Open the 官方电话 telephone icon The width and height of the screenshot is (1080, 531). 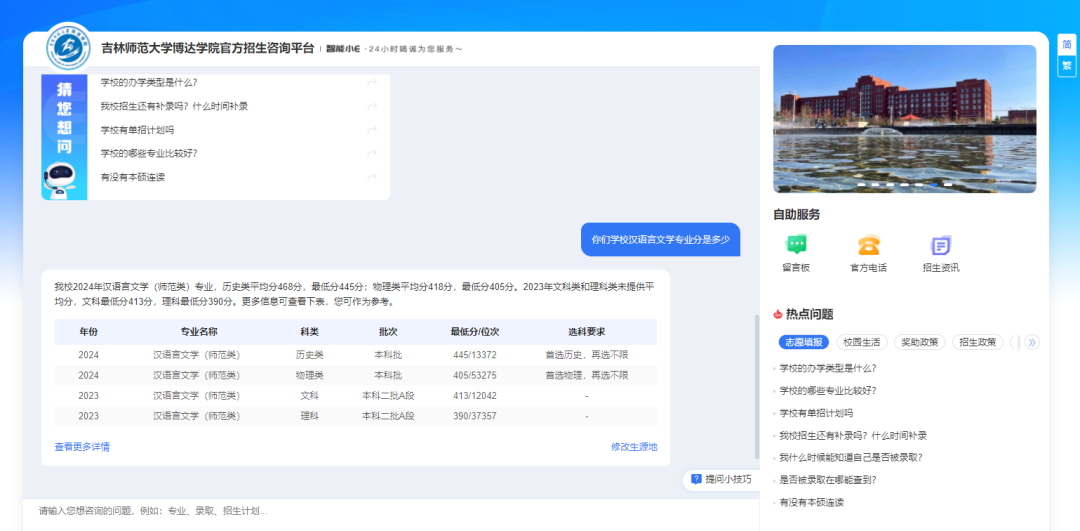coord(868,245)
